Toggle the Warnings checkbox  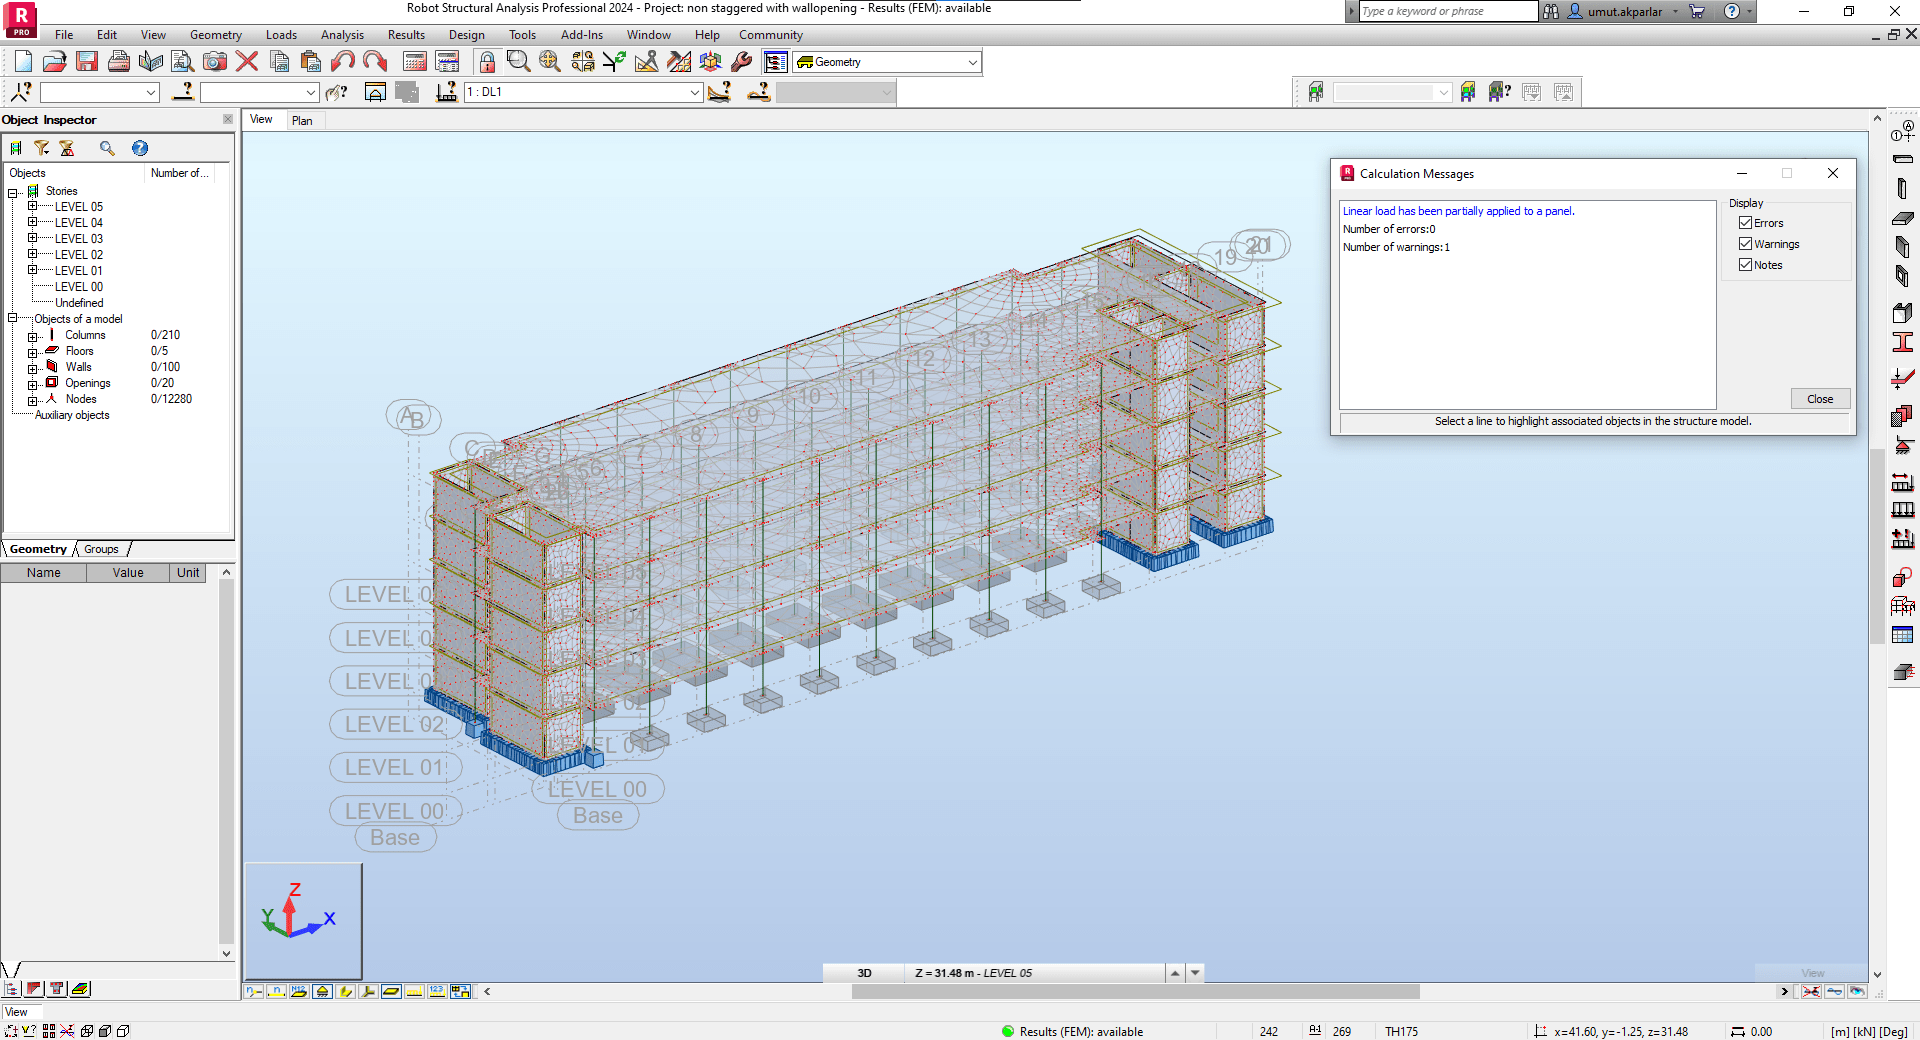(1745, 244)
